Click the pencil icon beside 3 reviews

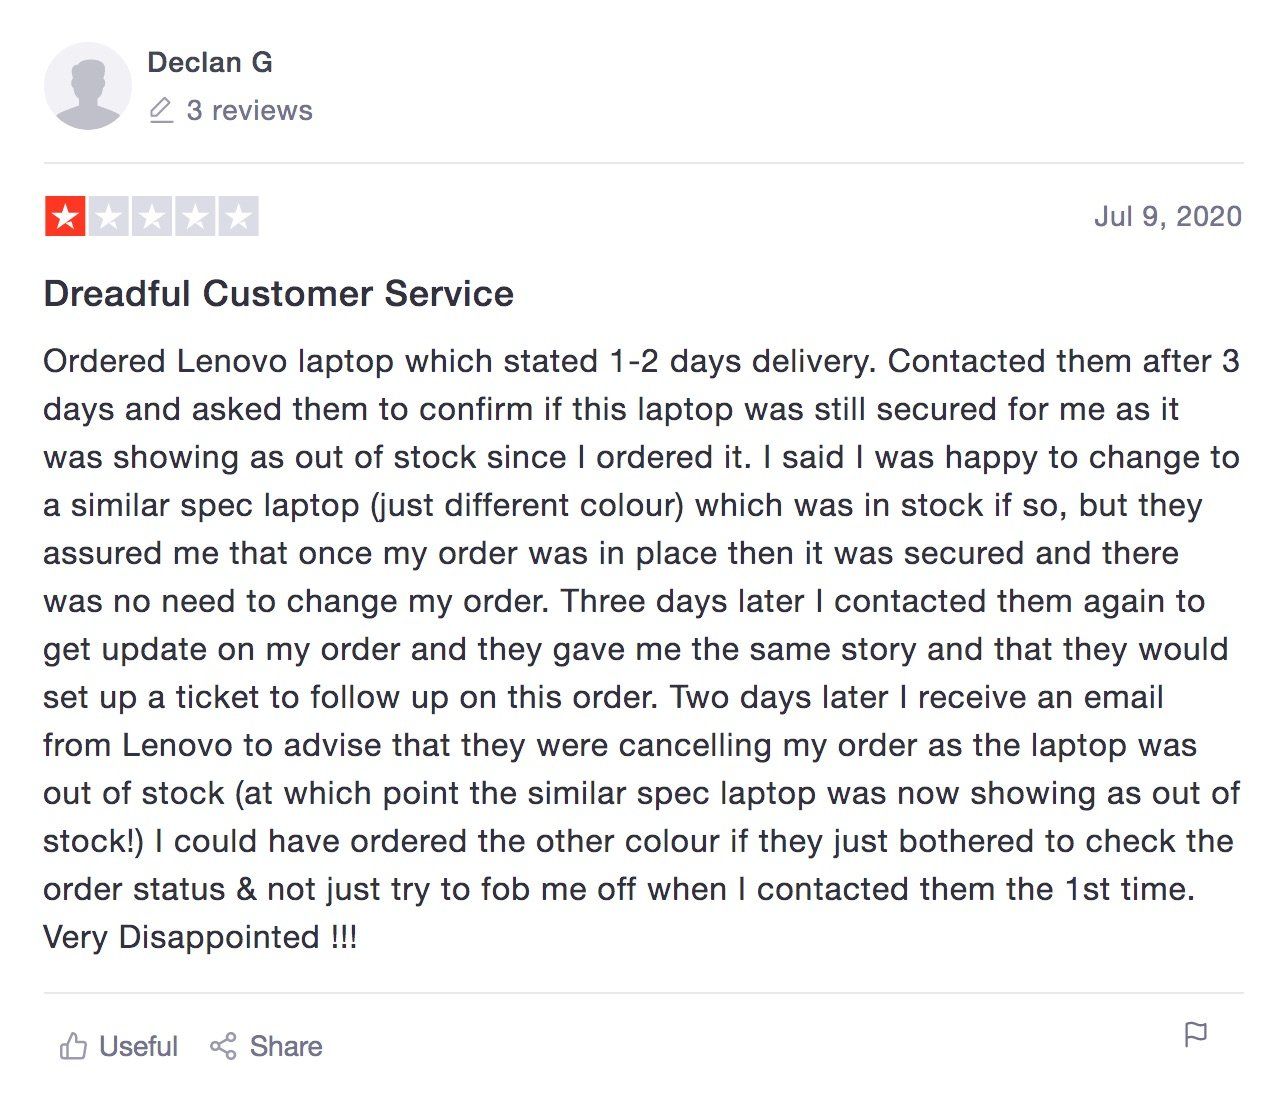pyautogui.click(x=161, y=110)
